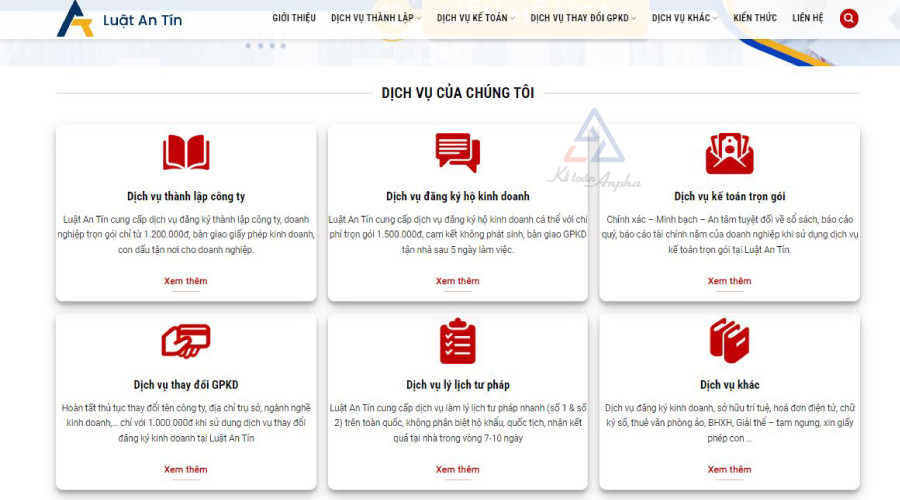Click Xem thêm under kế toán trọn gói
The image size is (900, 500).
tap(730, 281)
